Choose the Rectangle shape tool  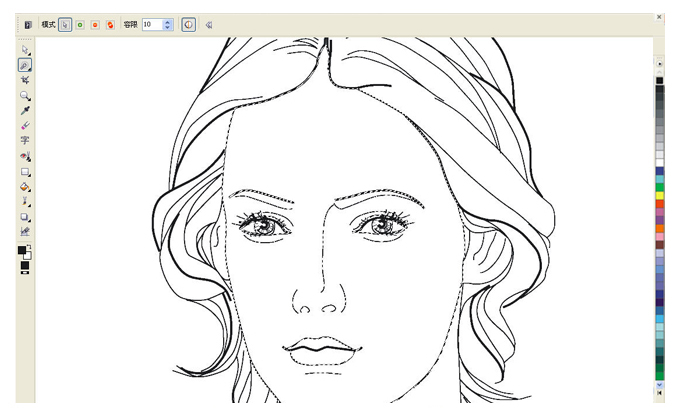tap(25, 172)
